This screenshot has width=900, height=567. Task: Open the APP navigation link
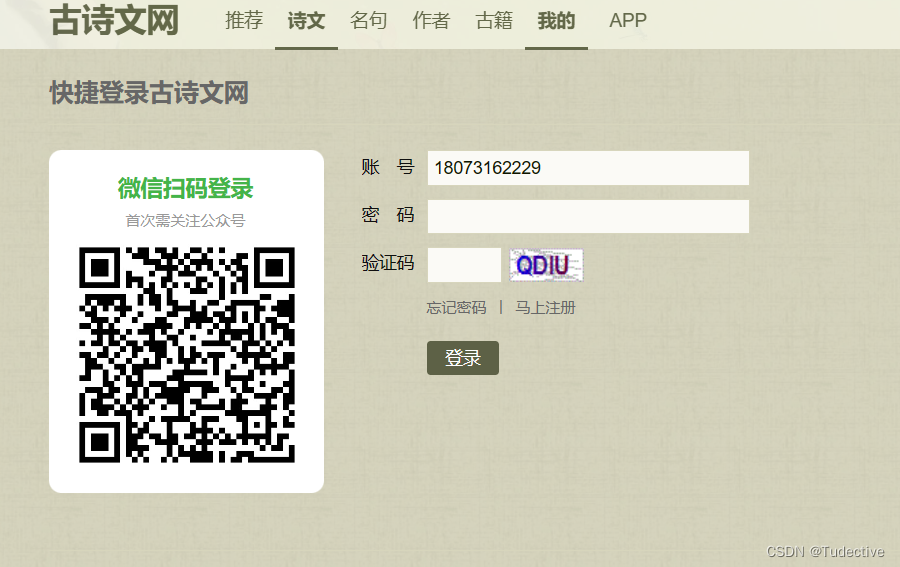pyautogui.click(x=628, y=21)
